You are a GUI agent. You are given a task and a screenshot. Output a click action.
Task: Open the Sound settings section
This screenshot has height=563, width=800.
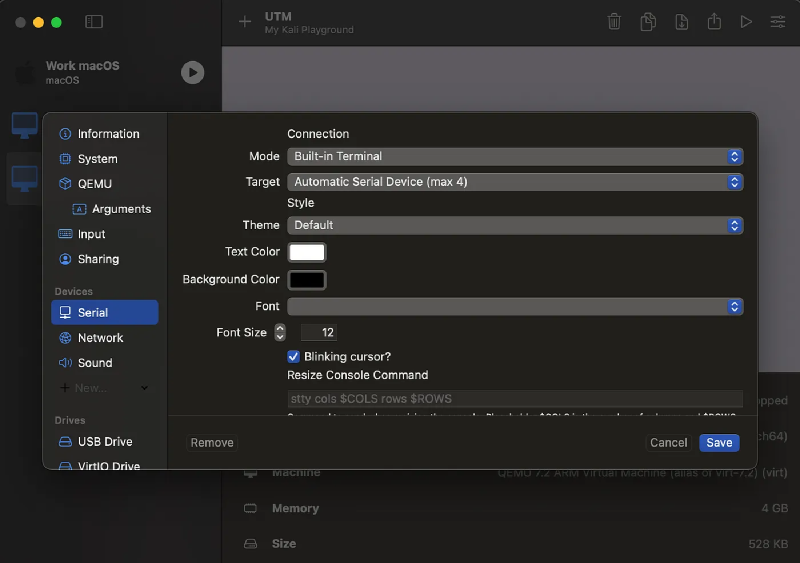pyautogui.click(x=95, y=363)
